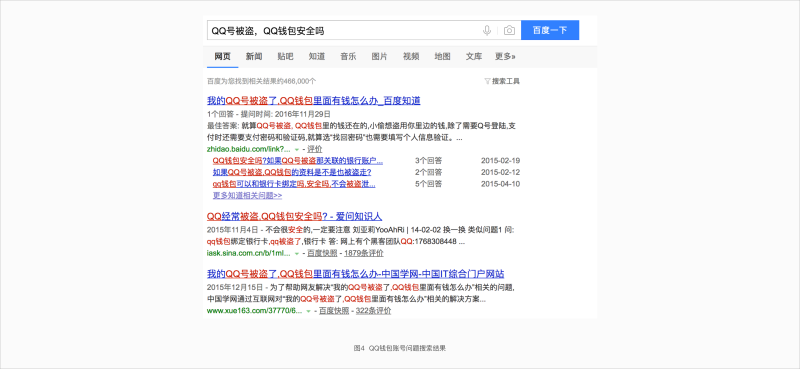Screen dimensions: 800x369
Task: Open the zhidao.baidu.com/link URL
Action: (248, 149)
